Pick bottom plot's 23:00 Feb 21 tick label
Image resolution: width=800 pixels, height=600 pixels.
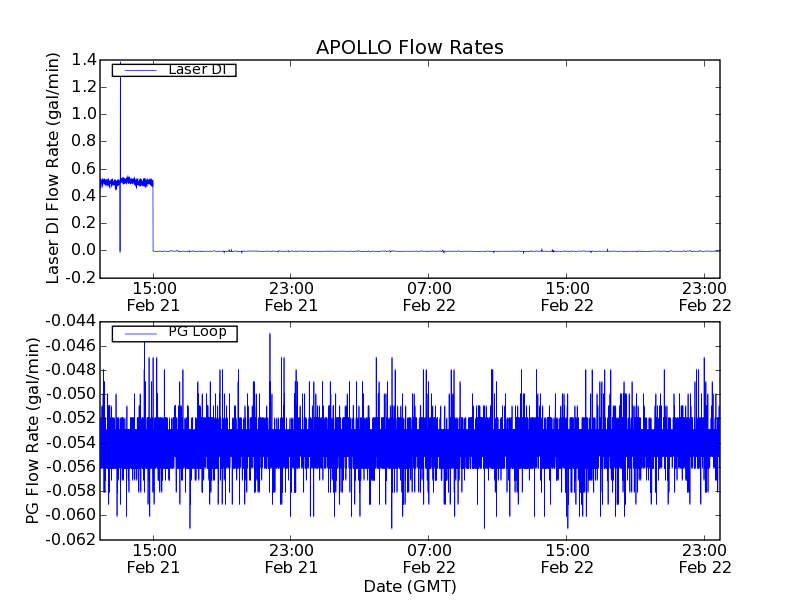point(291,559)
